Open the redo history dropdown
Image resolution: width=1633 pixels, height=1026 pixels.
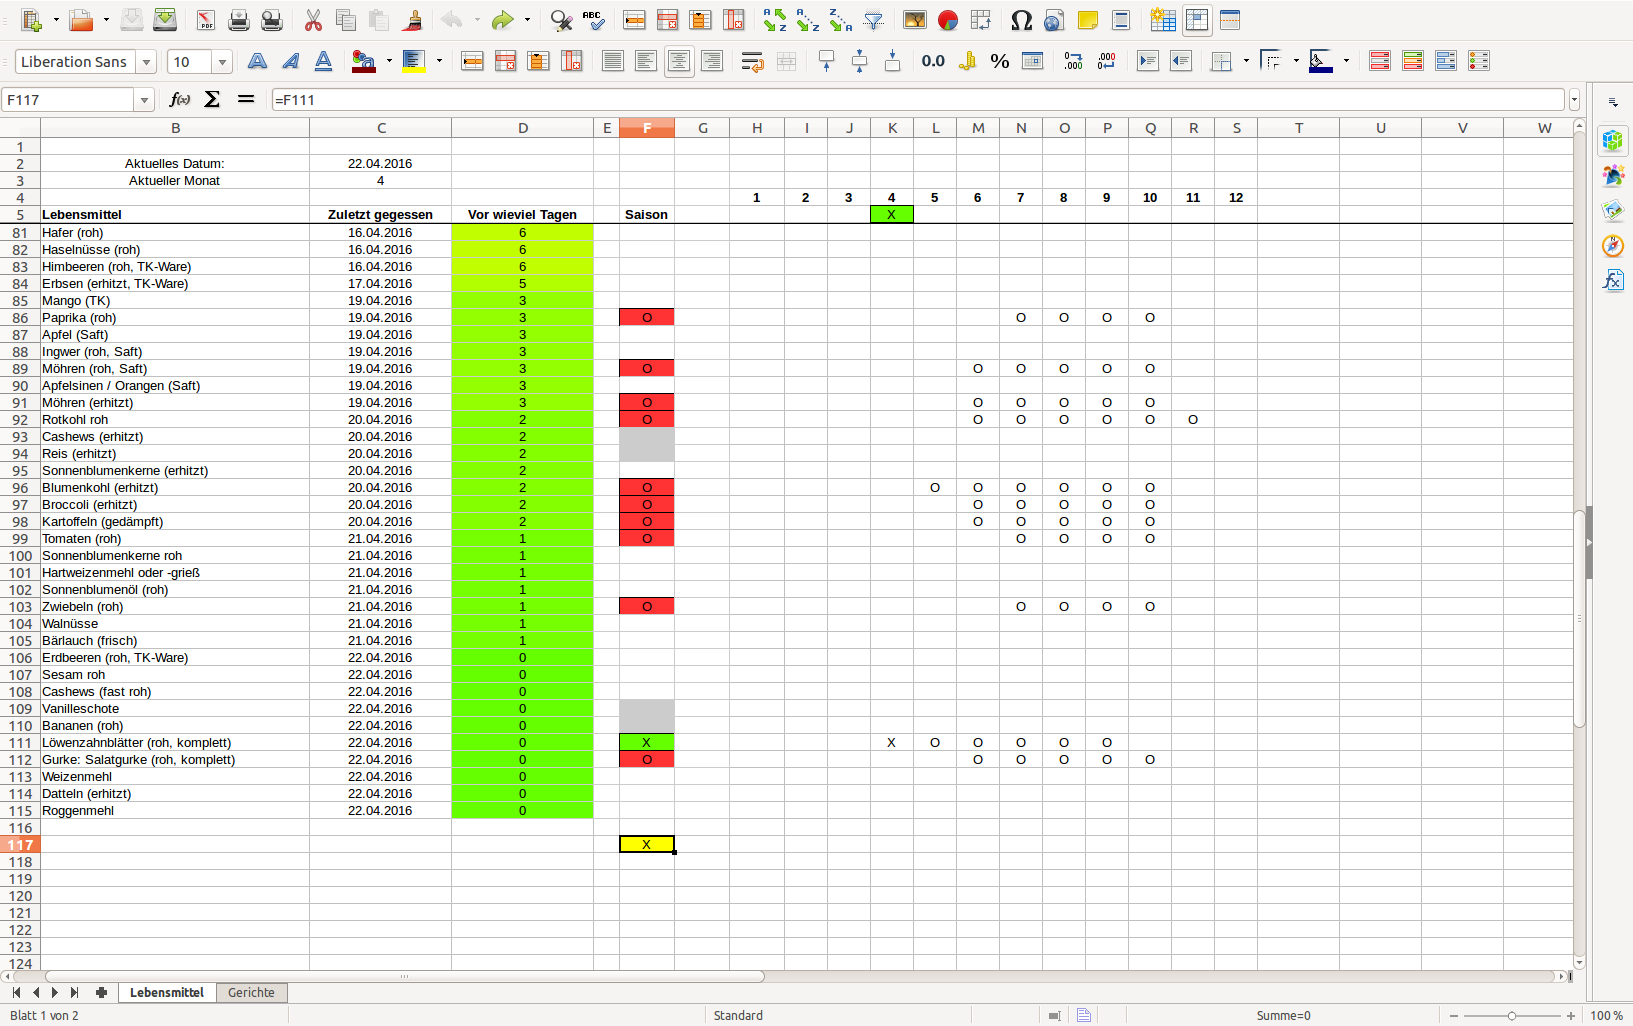coord(527,20)
